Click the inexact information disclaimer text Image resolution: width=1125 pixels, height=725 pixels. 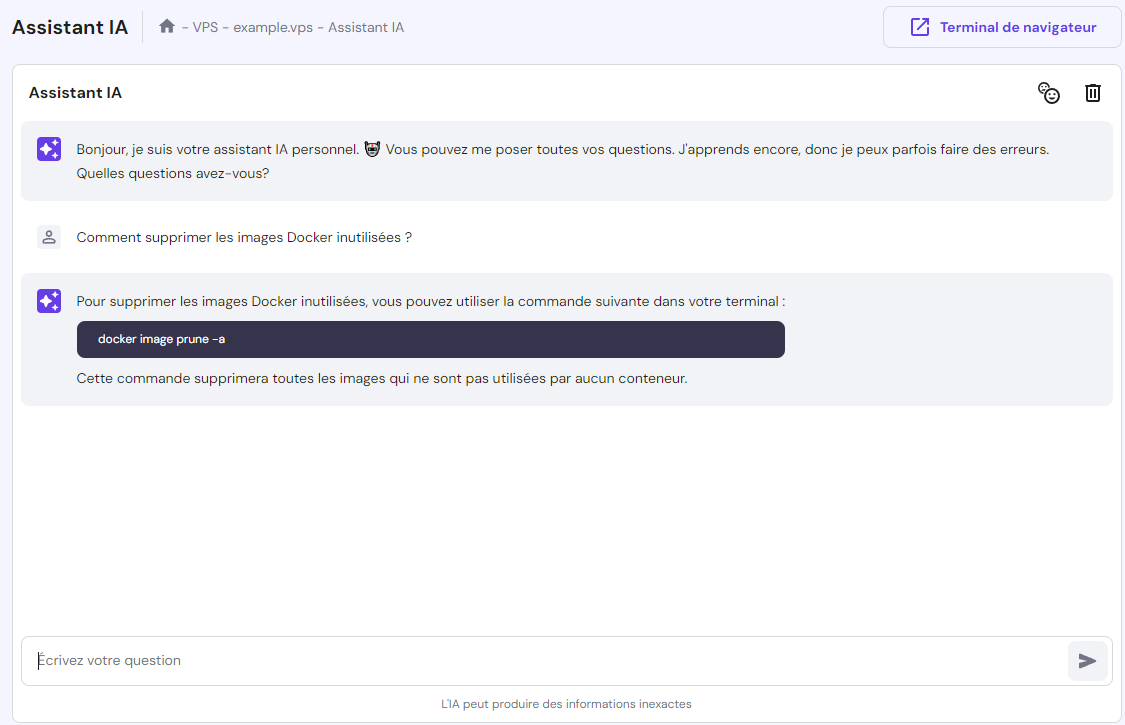coord(567,703)
